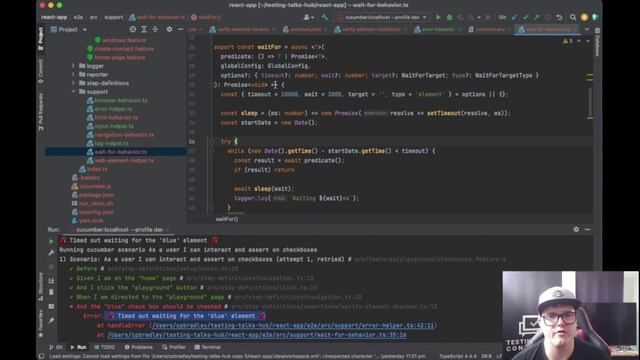
Task: Open browser-behavior.ts in project tree
Action: (121, 100)
